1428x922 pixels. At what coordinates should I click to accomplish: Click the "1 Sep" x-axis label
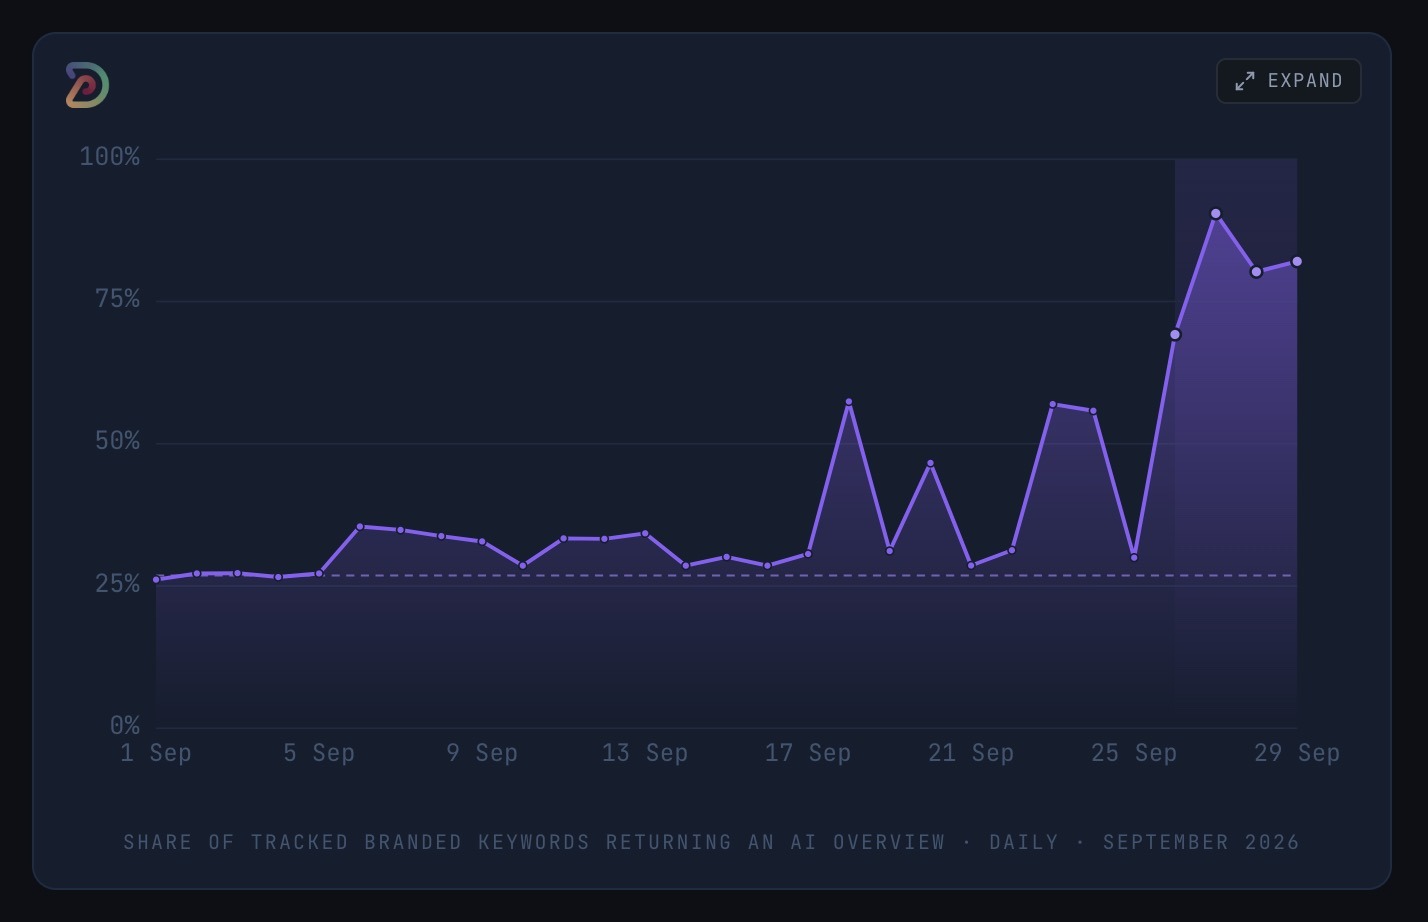coord(156,754)
